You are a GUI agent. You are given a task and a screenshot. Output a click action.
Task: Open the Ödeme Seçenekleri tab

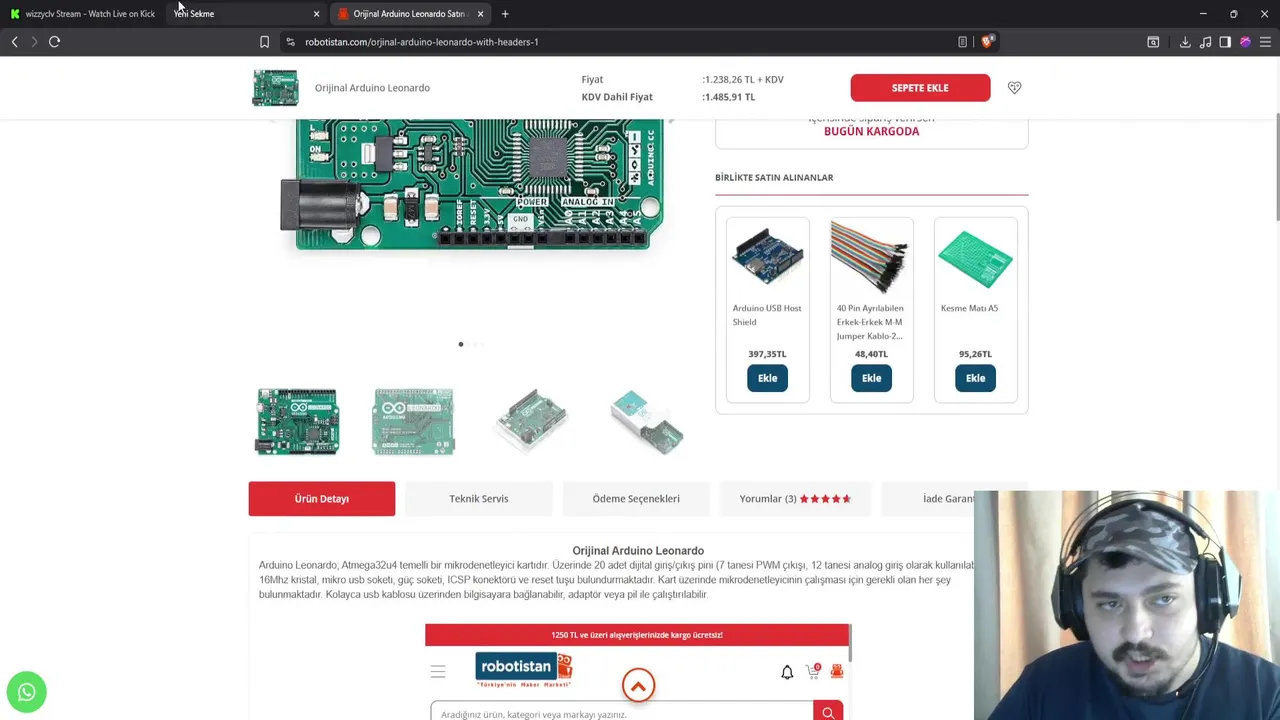point(636,498)
